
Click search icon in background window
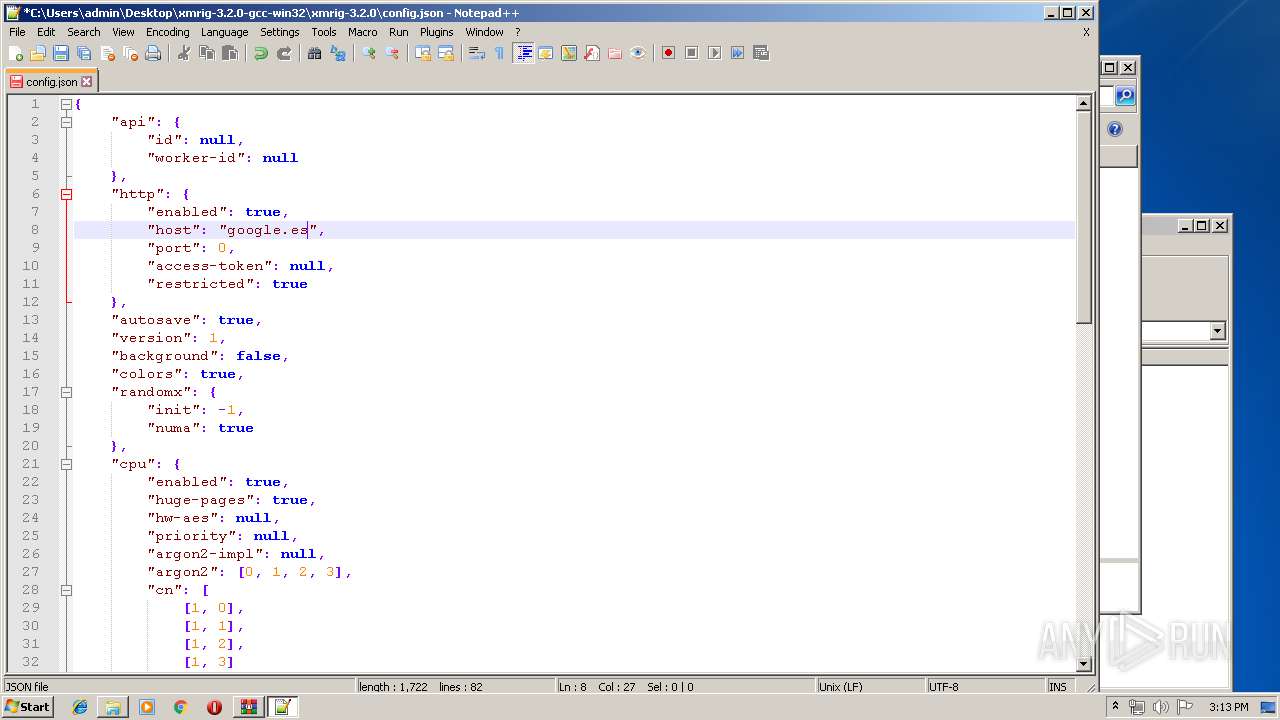click(1125, 95)
